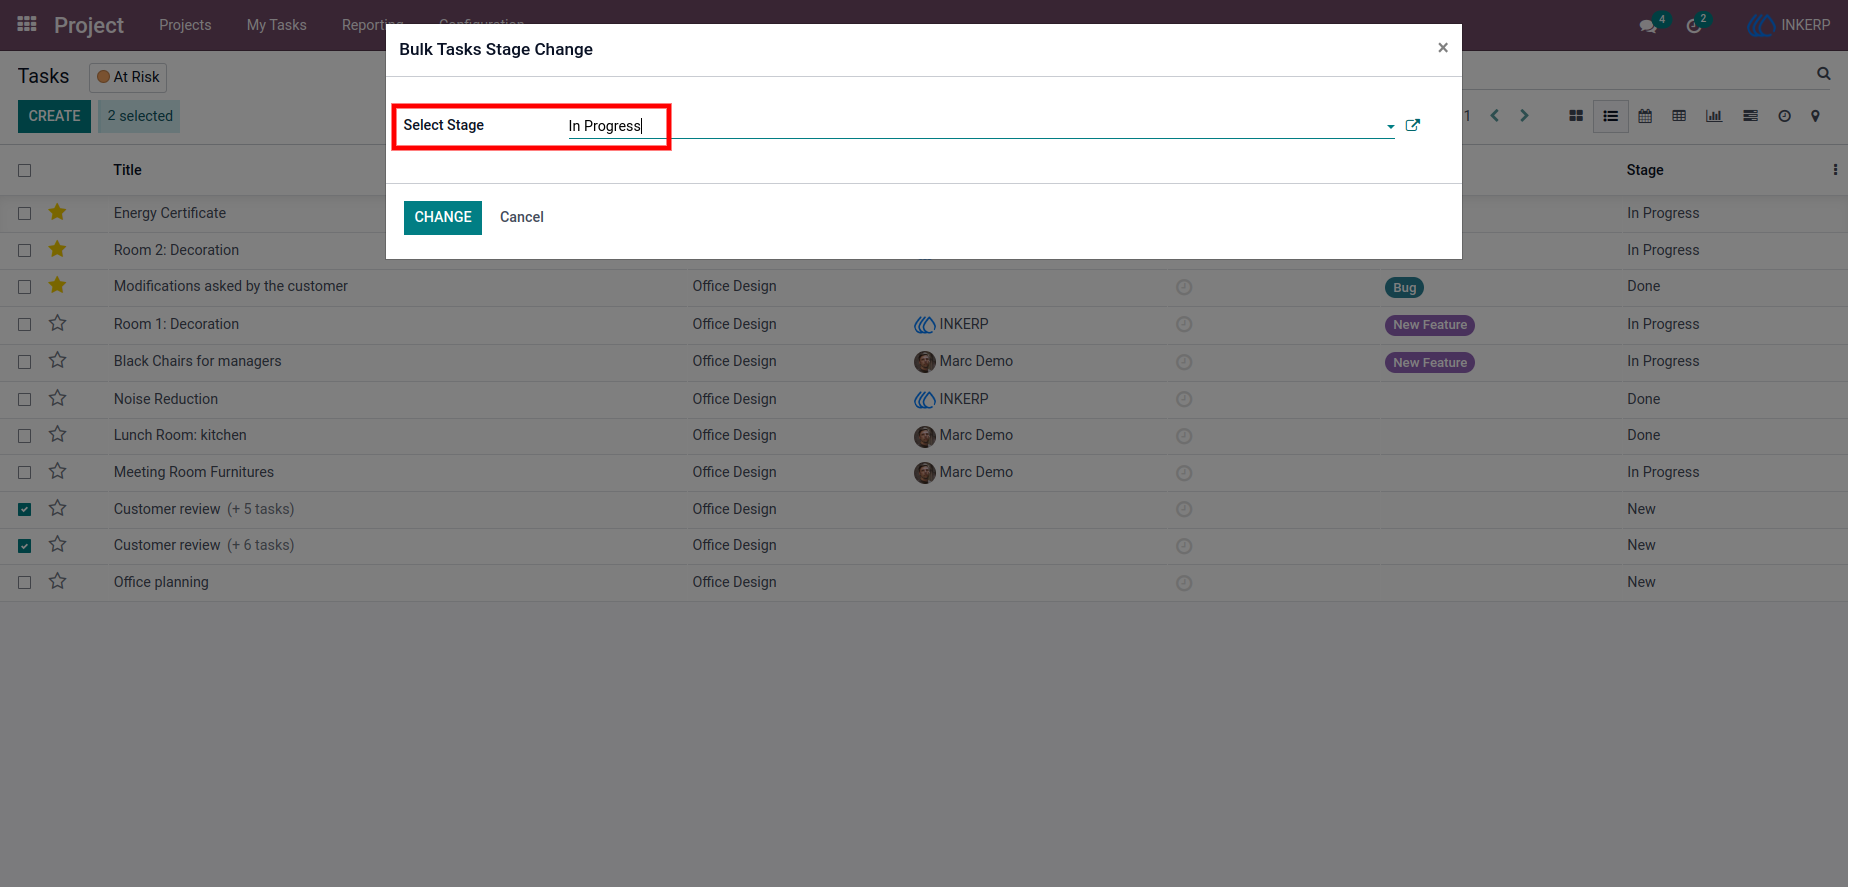The height and width of the screenshot is (887, 1849).
Task: Switch to Activity view
Action: click(1784, 116)
